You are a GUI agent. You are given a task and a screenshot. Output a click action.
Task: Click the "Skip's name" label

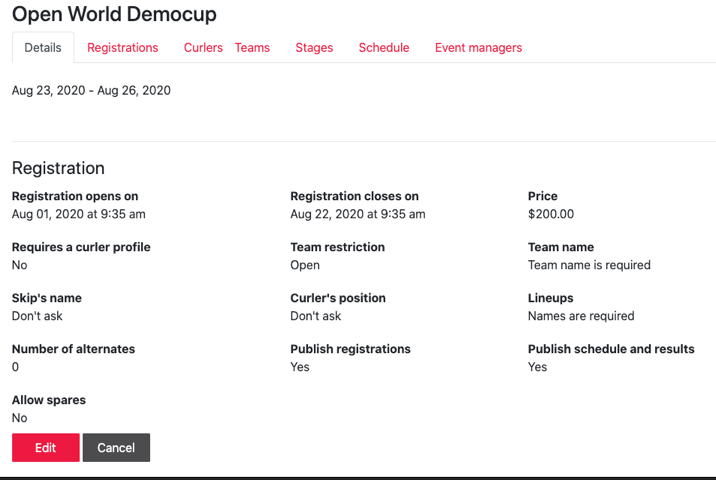[x=47, y=298]
